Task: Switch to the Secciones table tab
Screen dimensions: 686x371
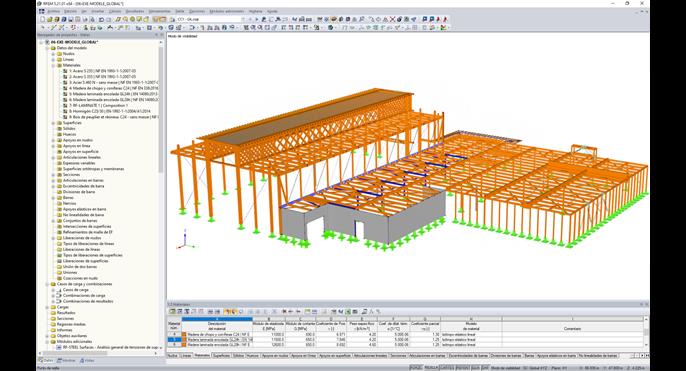Action: [398, 356]
